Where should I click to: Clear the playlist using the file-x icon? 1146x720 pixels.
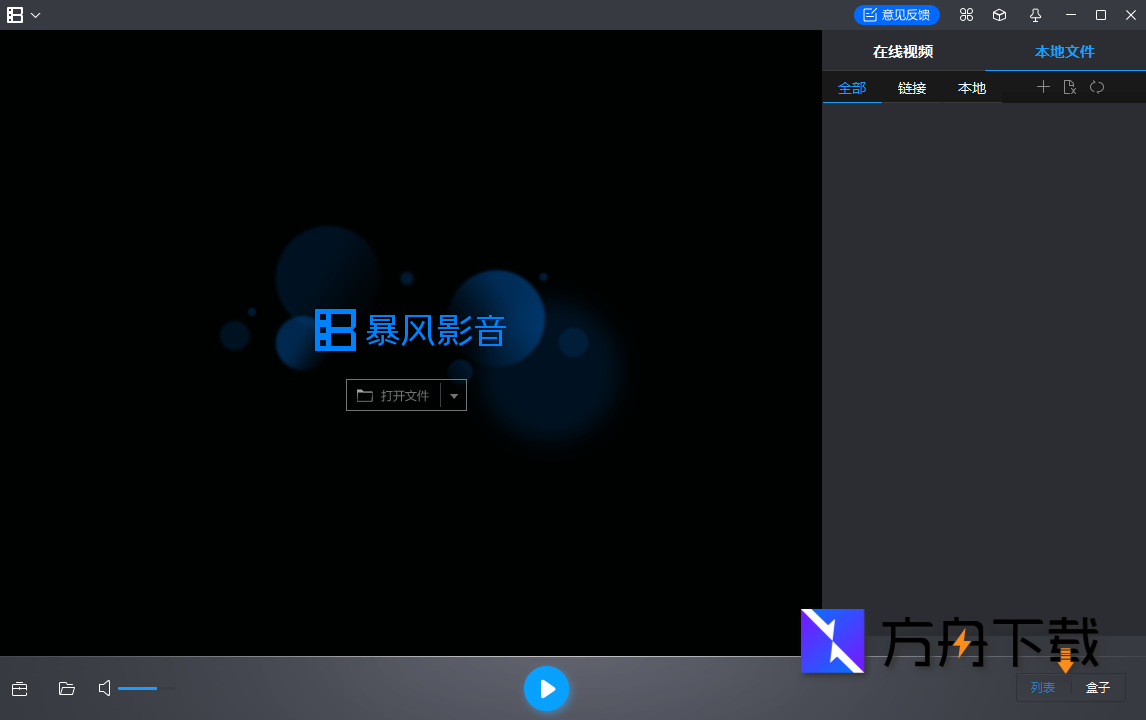click(1069, 87)
